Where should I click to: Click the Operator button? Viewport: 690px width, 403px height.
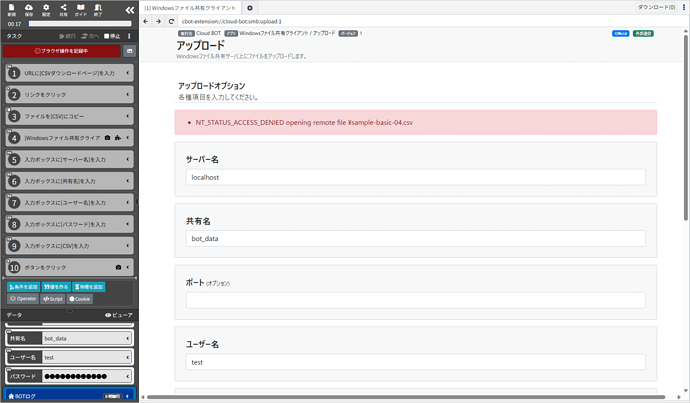[23, 299]
